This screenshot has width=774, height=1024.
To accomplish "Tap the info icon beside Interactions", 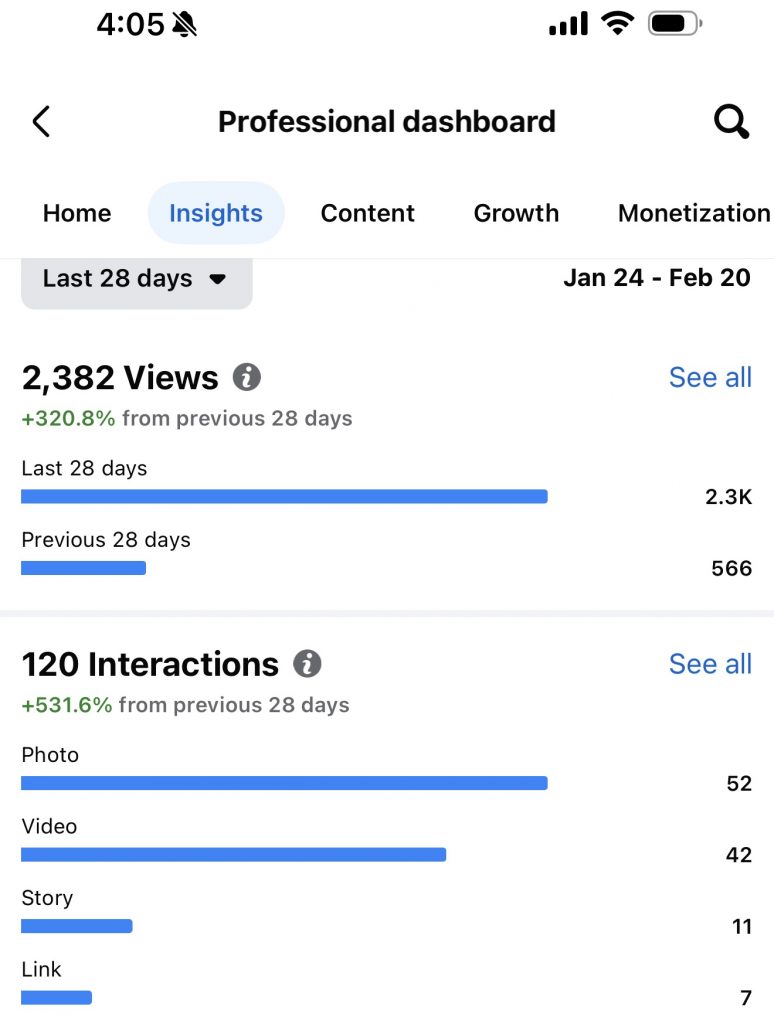I will point(307,664).
